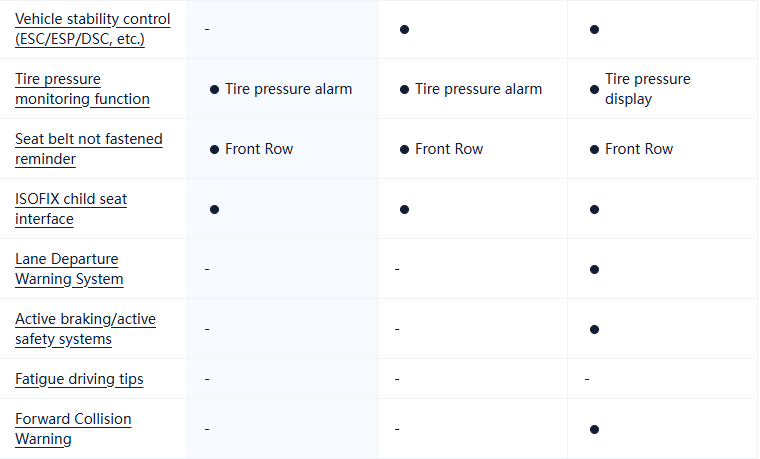This screenshot has height=459, width=760.
Task: Open the Fatigue driving tips link
Action: point(79,379)
